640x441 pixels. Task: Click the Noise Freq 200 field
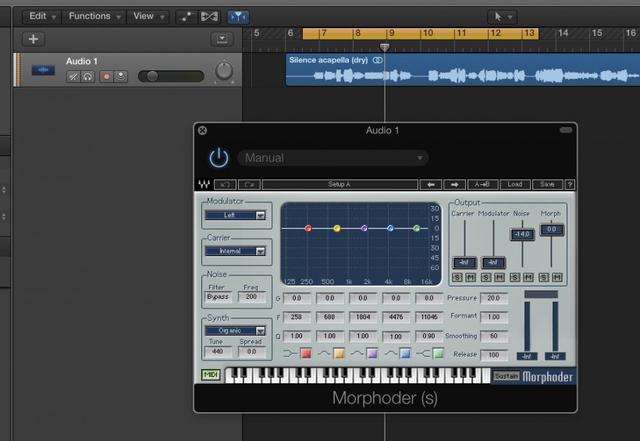coord(251,297)
